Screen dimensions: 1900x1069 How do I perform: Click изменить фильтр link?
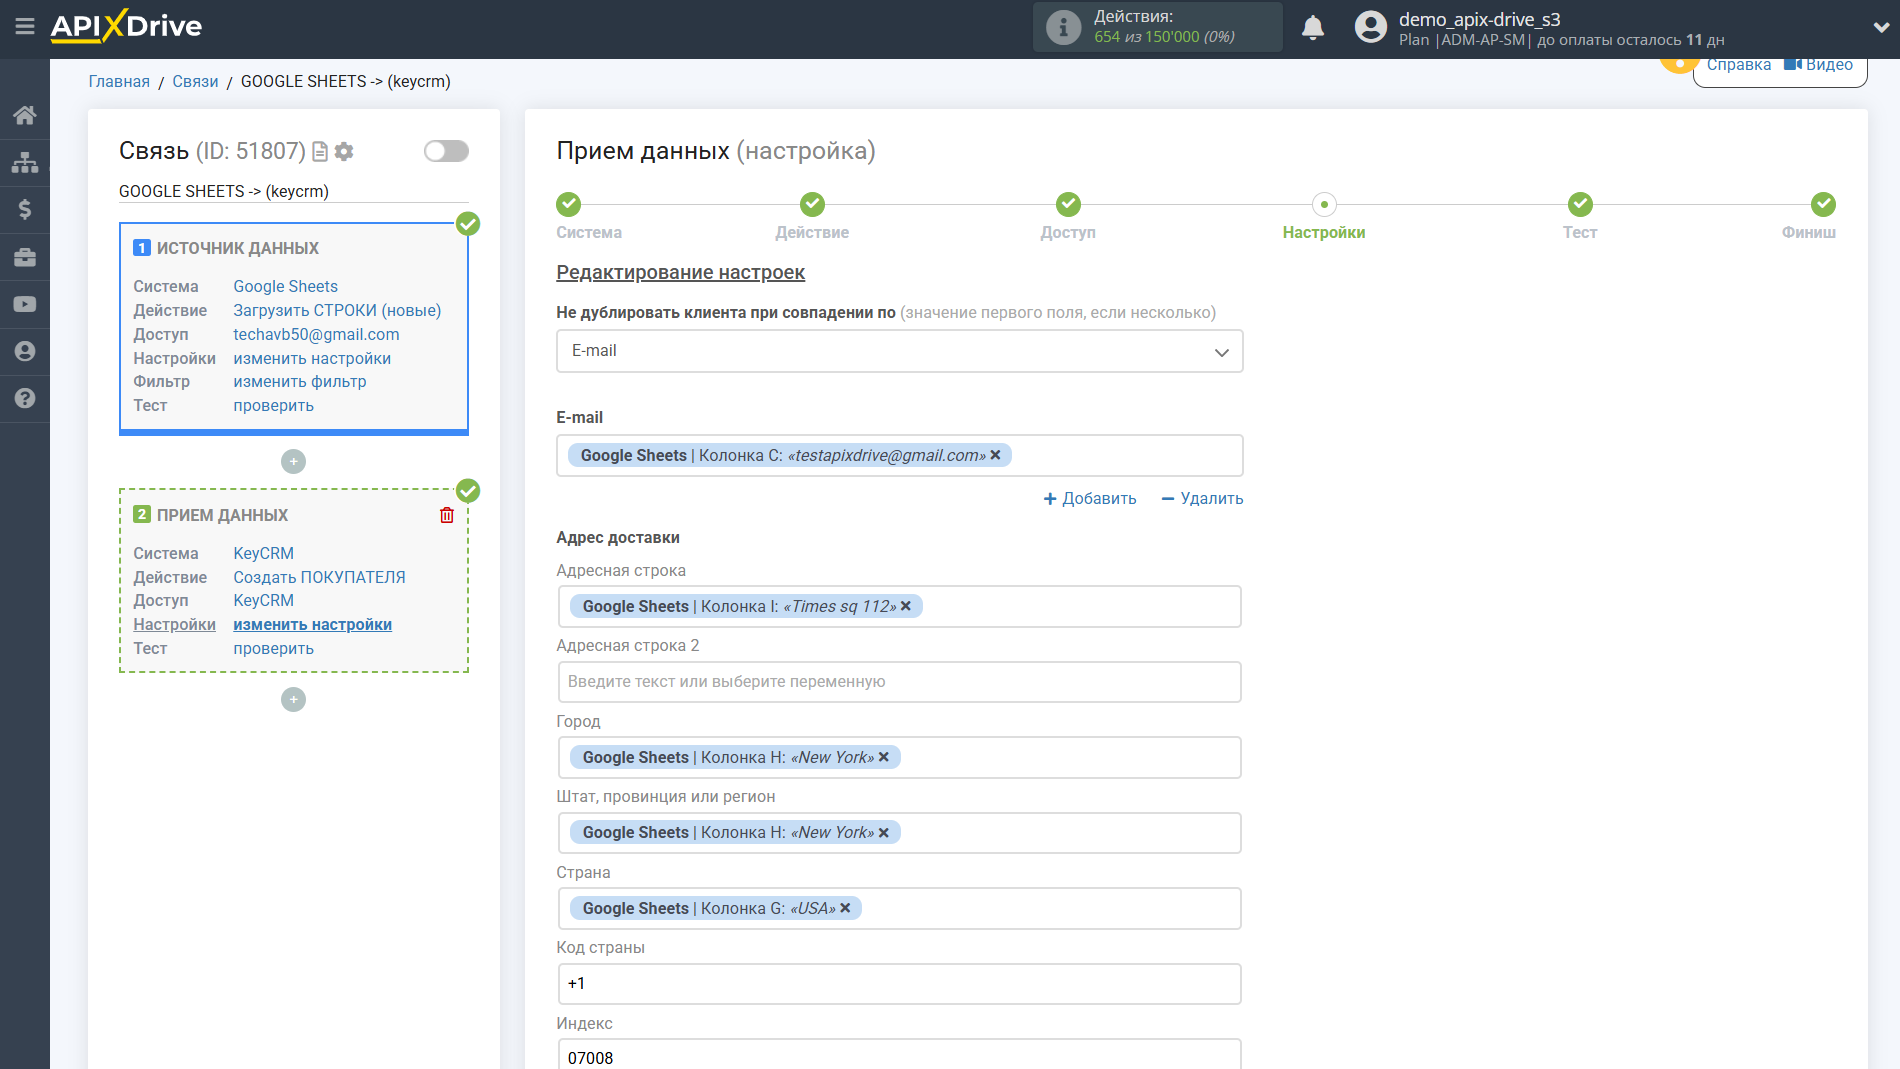pyautogui.click(x=300, y=381)
